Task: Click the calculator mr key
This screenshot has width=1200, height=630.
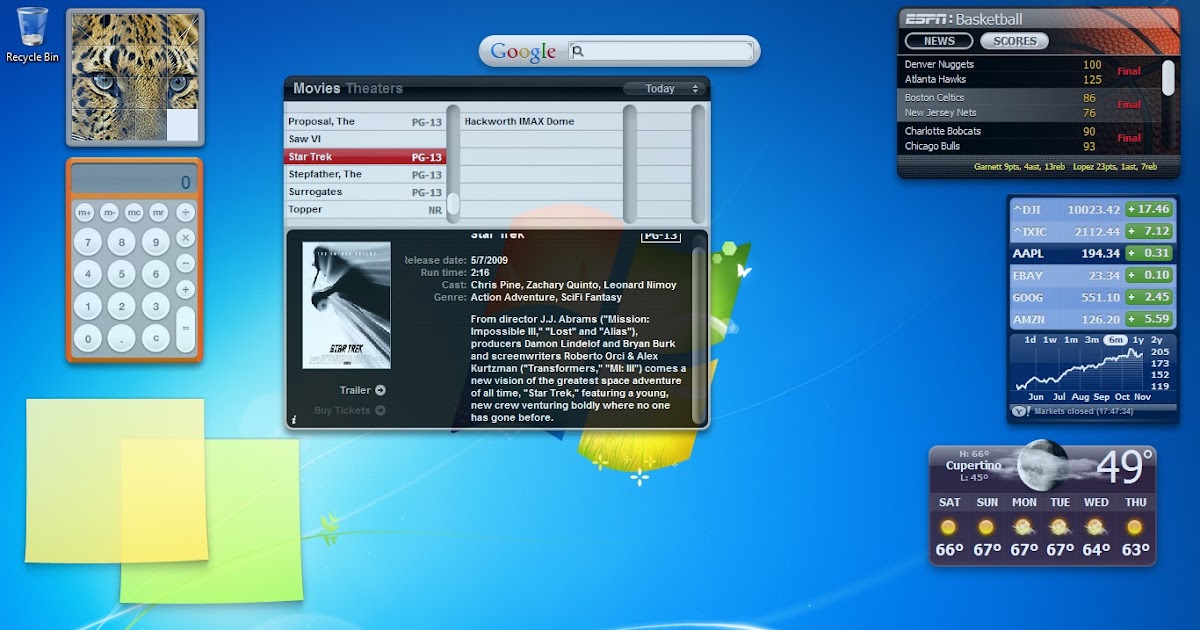Action: point(159,212)
